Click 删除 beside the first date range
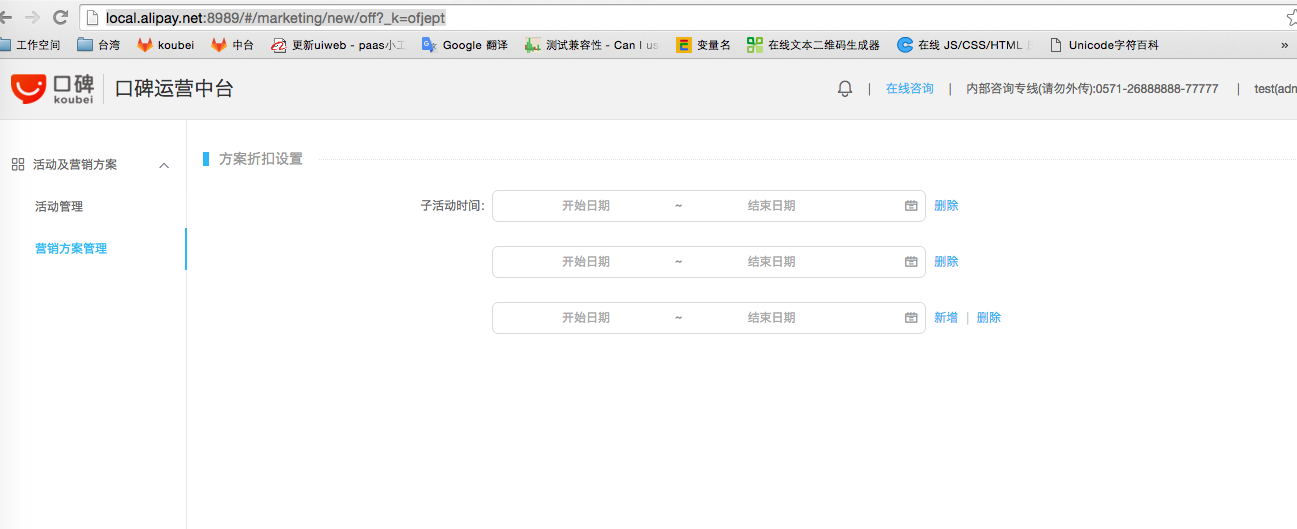Image resolution: width=1297 pixels, height=529 pixels. tap(946, 205)
